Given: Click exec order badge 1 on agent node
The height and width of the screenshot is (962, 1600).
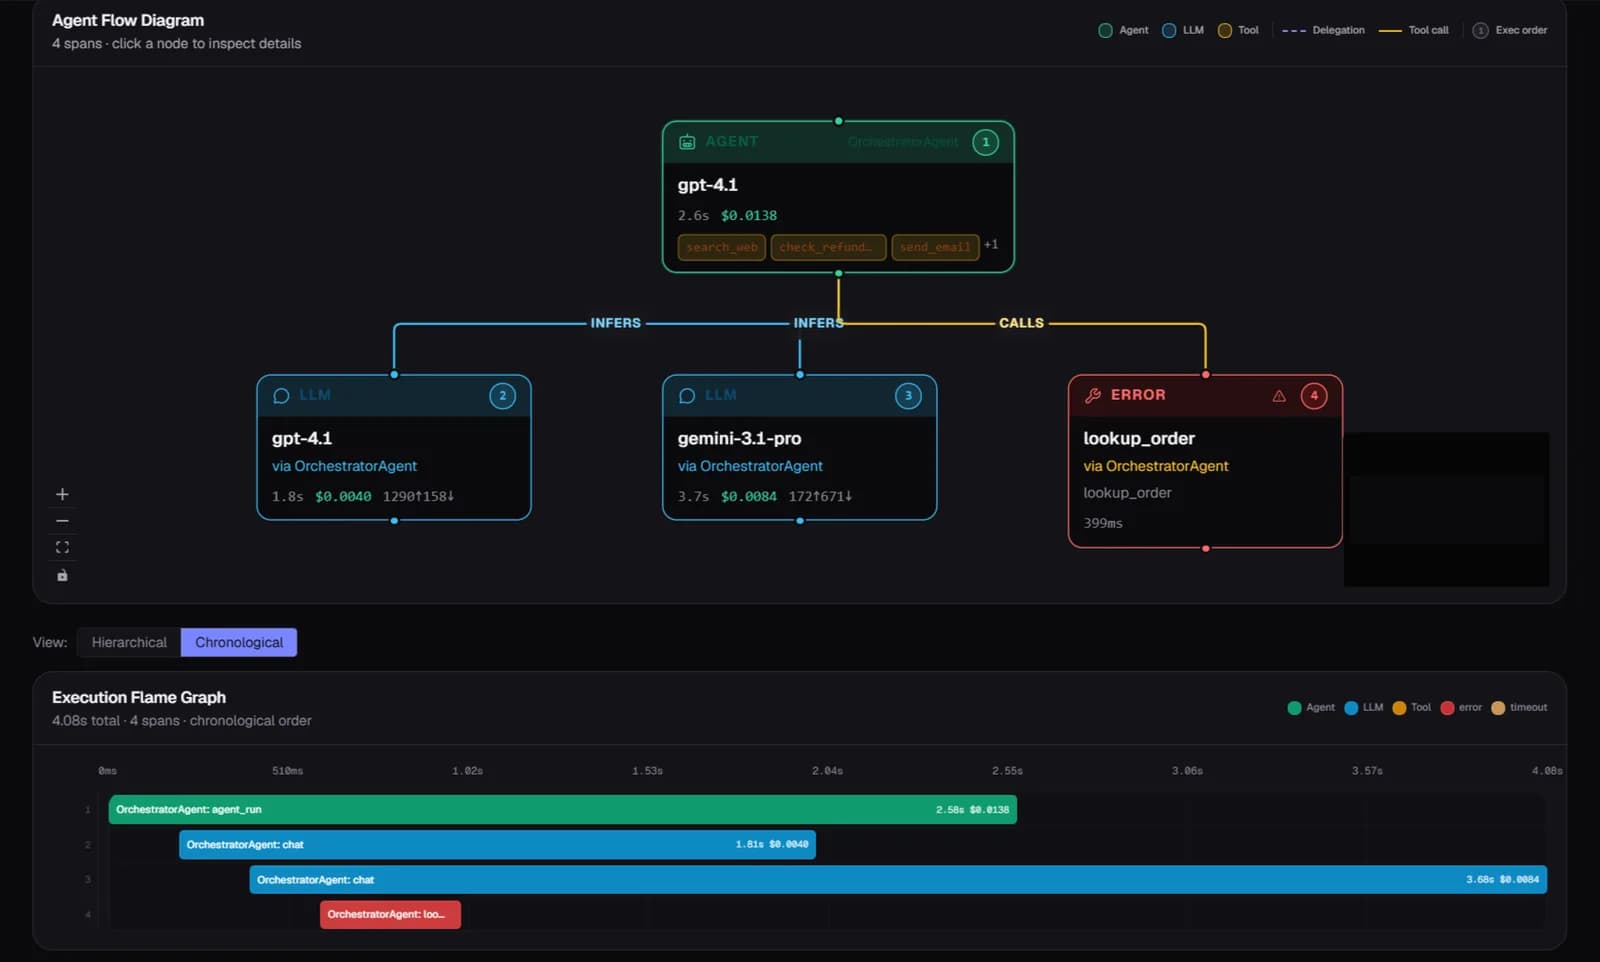Looking at the screenshot, I should point(985,142).
